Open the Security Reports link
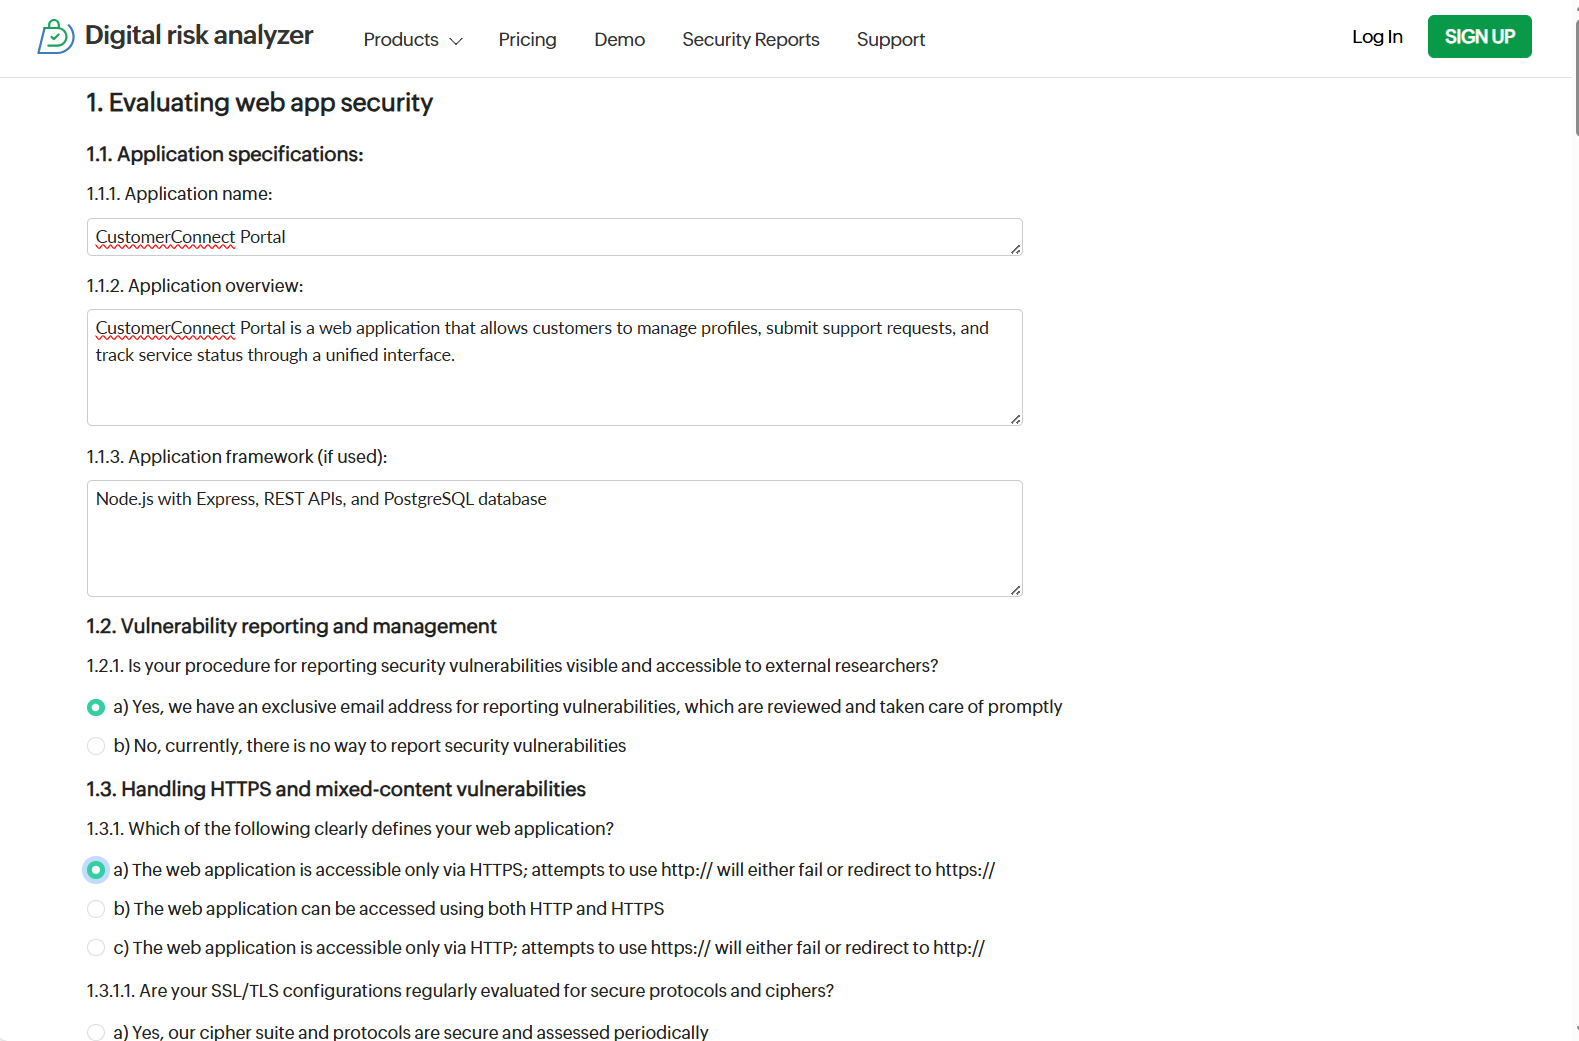1579x1041 pixels. click(x=750, y=40)
